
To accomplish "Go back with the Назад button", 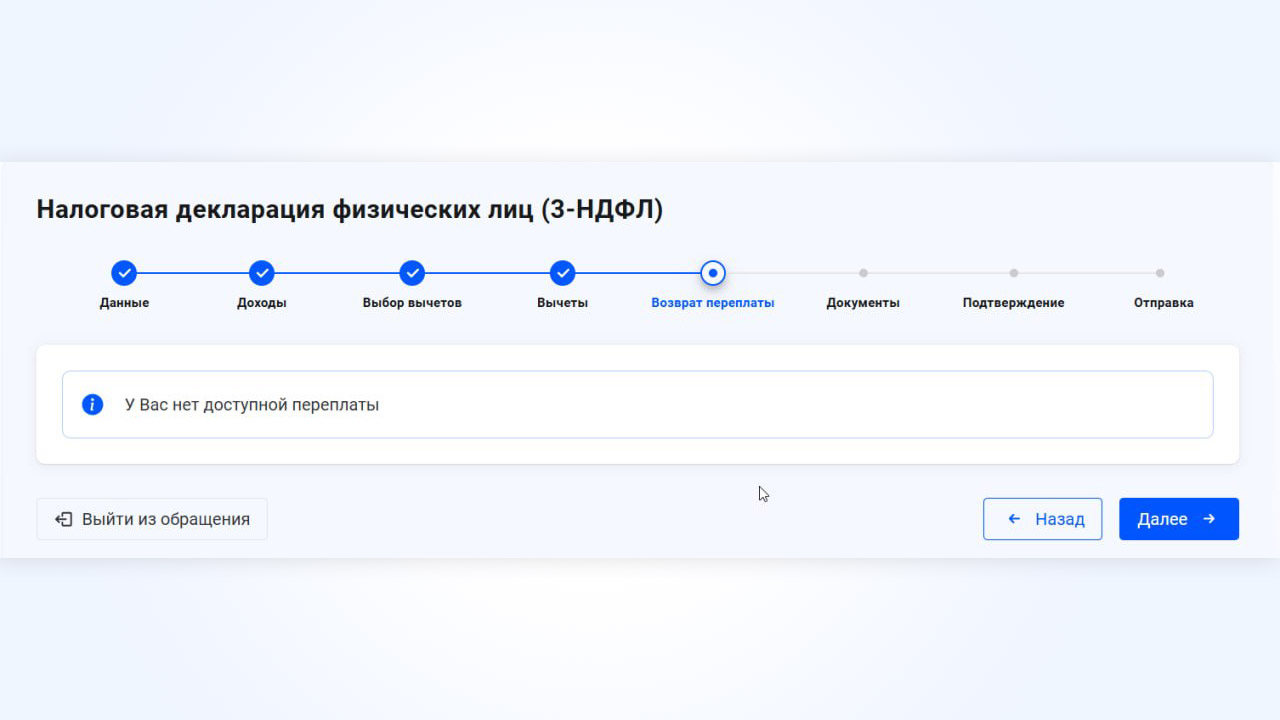I will [1042, 519].
